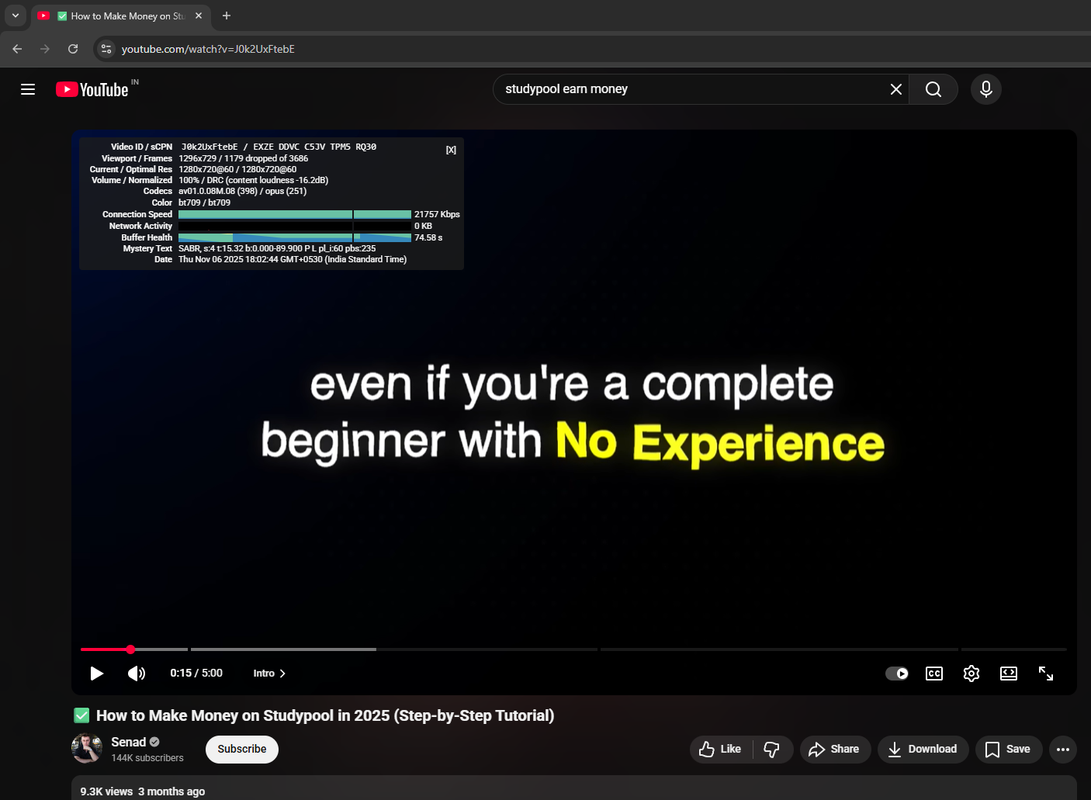Download the video
Image resolution: width=1091 pixels, height=800 pixels.
point(923,749)
